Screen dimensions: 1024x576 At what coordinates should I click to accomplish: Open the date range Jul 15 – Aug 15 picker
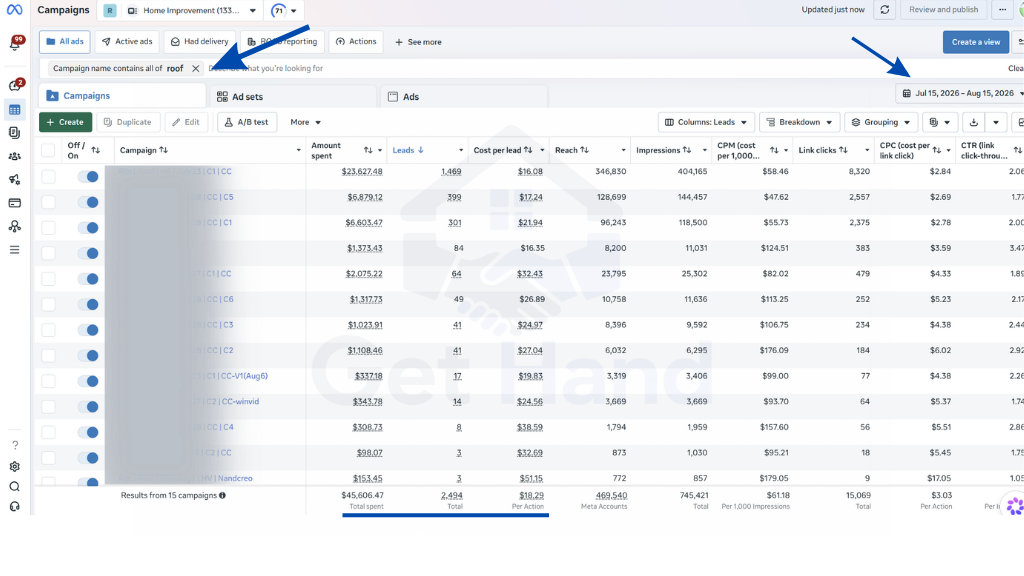[961, 93]
